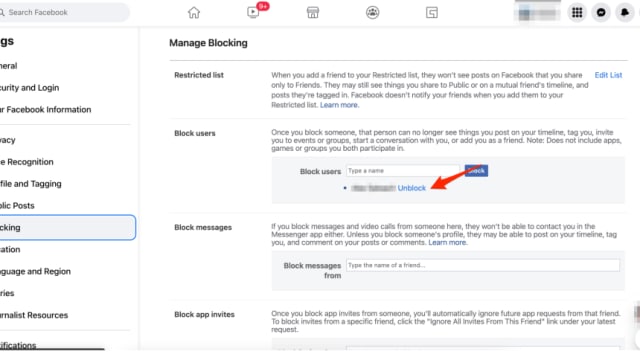This screenshot has width=640, height=360.
Task: Click Block messages from name field
Action: click(483, 265)
